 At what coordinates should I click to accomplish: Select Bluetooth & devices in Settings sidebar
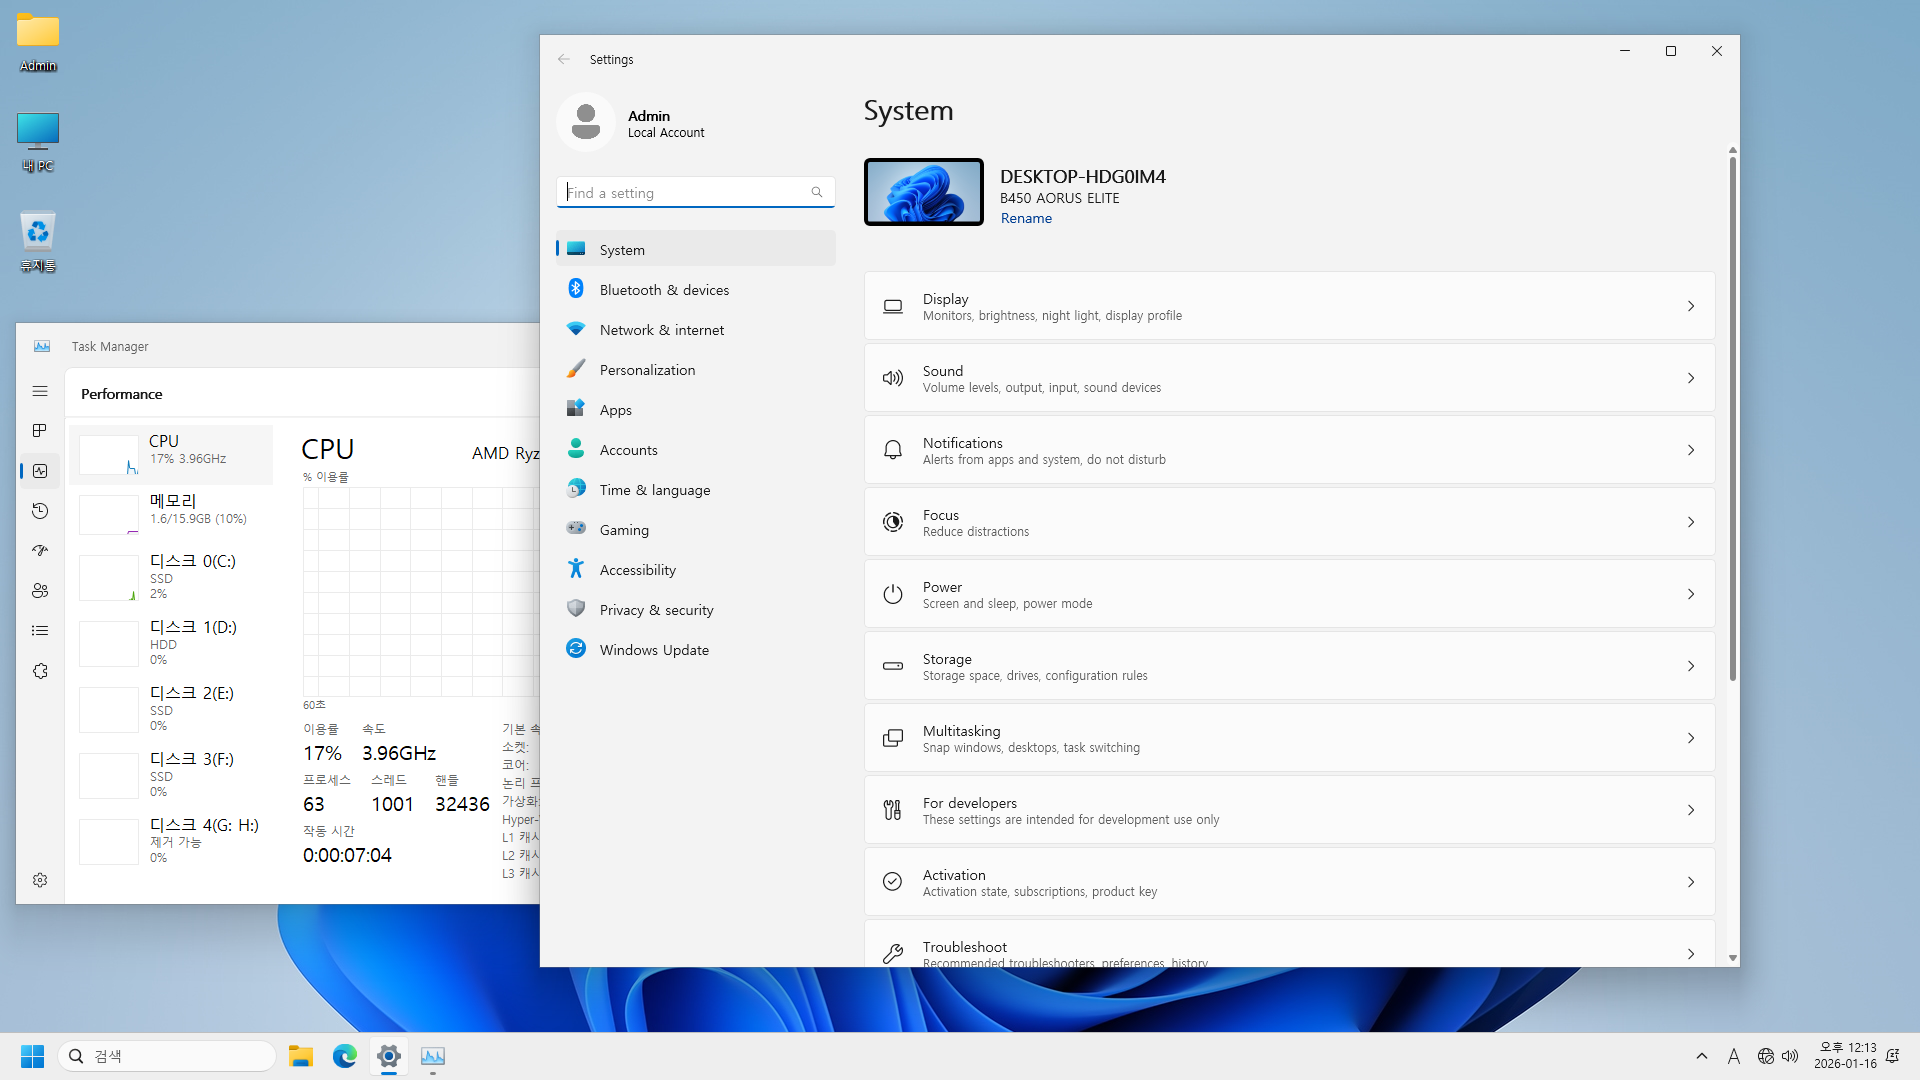click(664, 290)
